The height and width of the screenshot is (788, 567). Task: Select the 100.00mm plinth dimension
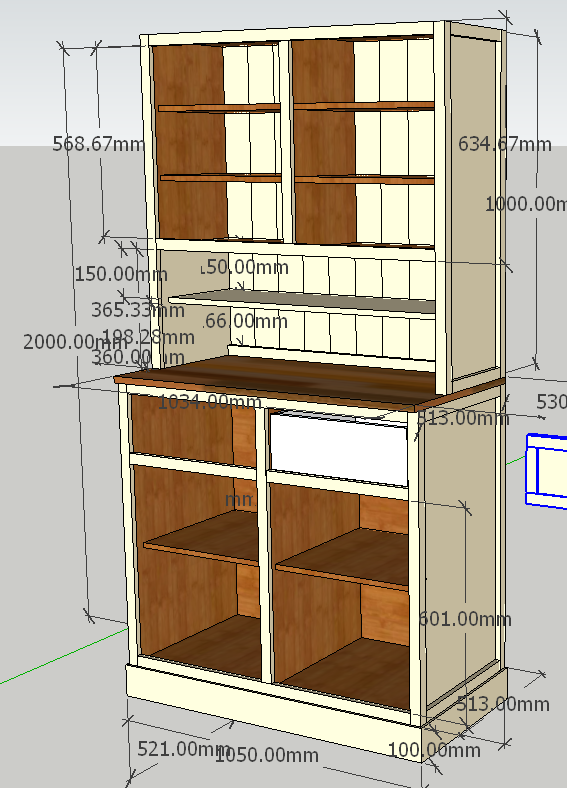tap(434, 750)
